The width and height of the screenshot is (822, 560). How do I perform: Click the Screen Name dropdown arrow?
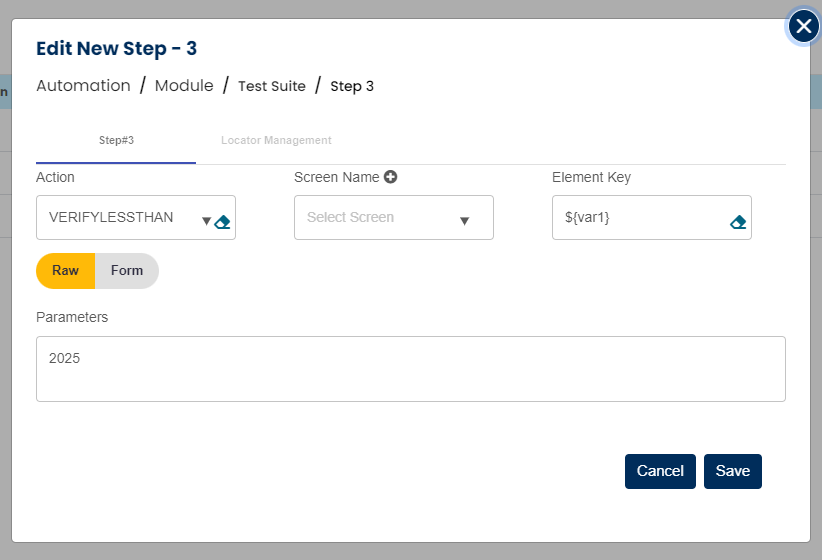pyautogui.click(x=464, y=222)
